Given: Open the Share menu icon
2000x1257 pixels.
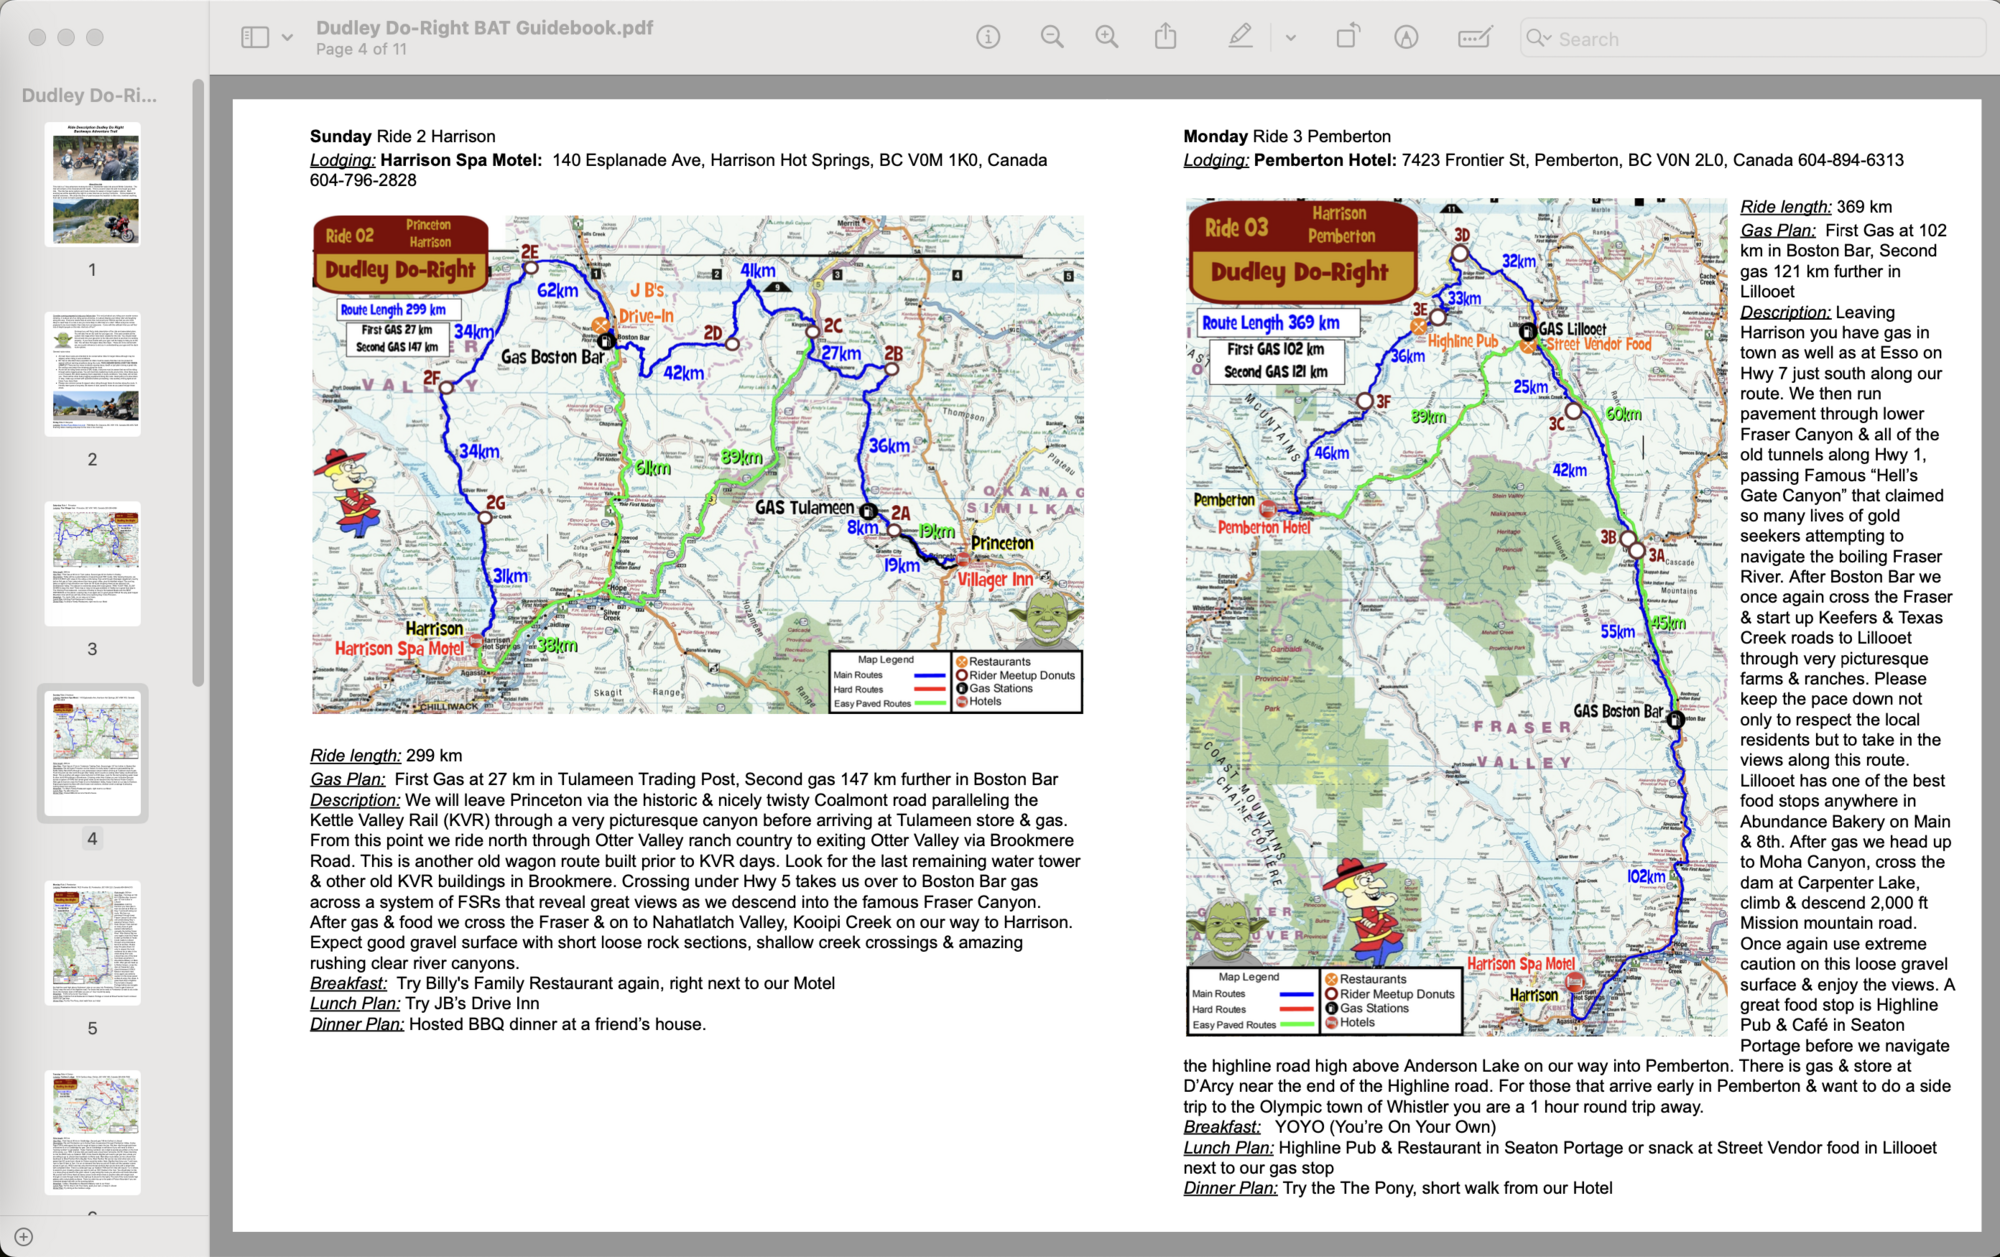Looking at the screenshot, I should 1165,38.
